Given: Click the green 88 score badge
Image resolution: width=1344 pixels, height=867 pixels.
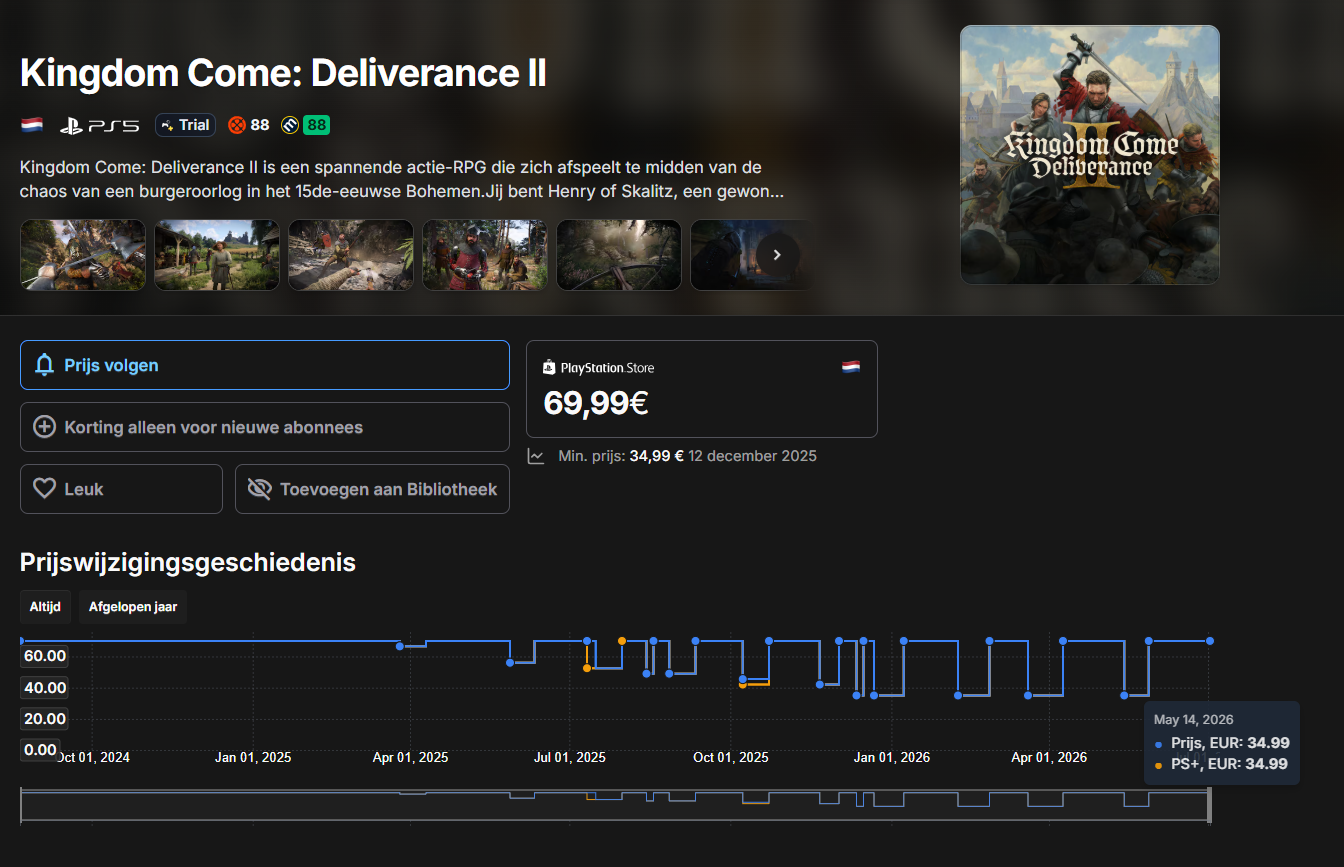Looking at the screenshot, I should click(316, 125).
